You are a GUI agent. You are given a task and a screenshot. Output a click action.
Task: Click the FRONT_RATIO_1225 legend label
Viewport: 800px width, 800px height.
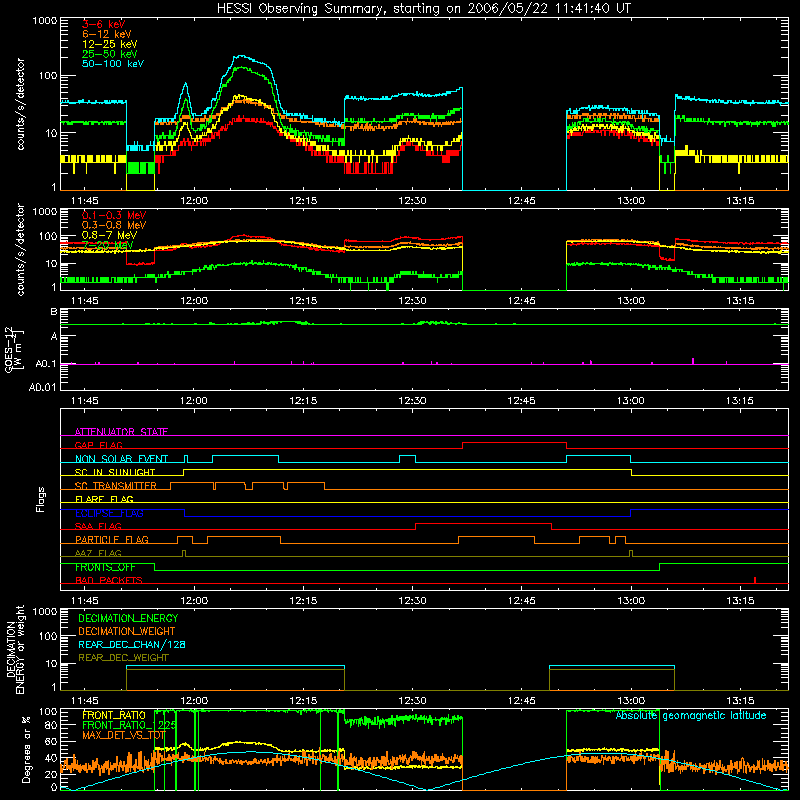(x=130, y=725)
